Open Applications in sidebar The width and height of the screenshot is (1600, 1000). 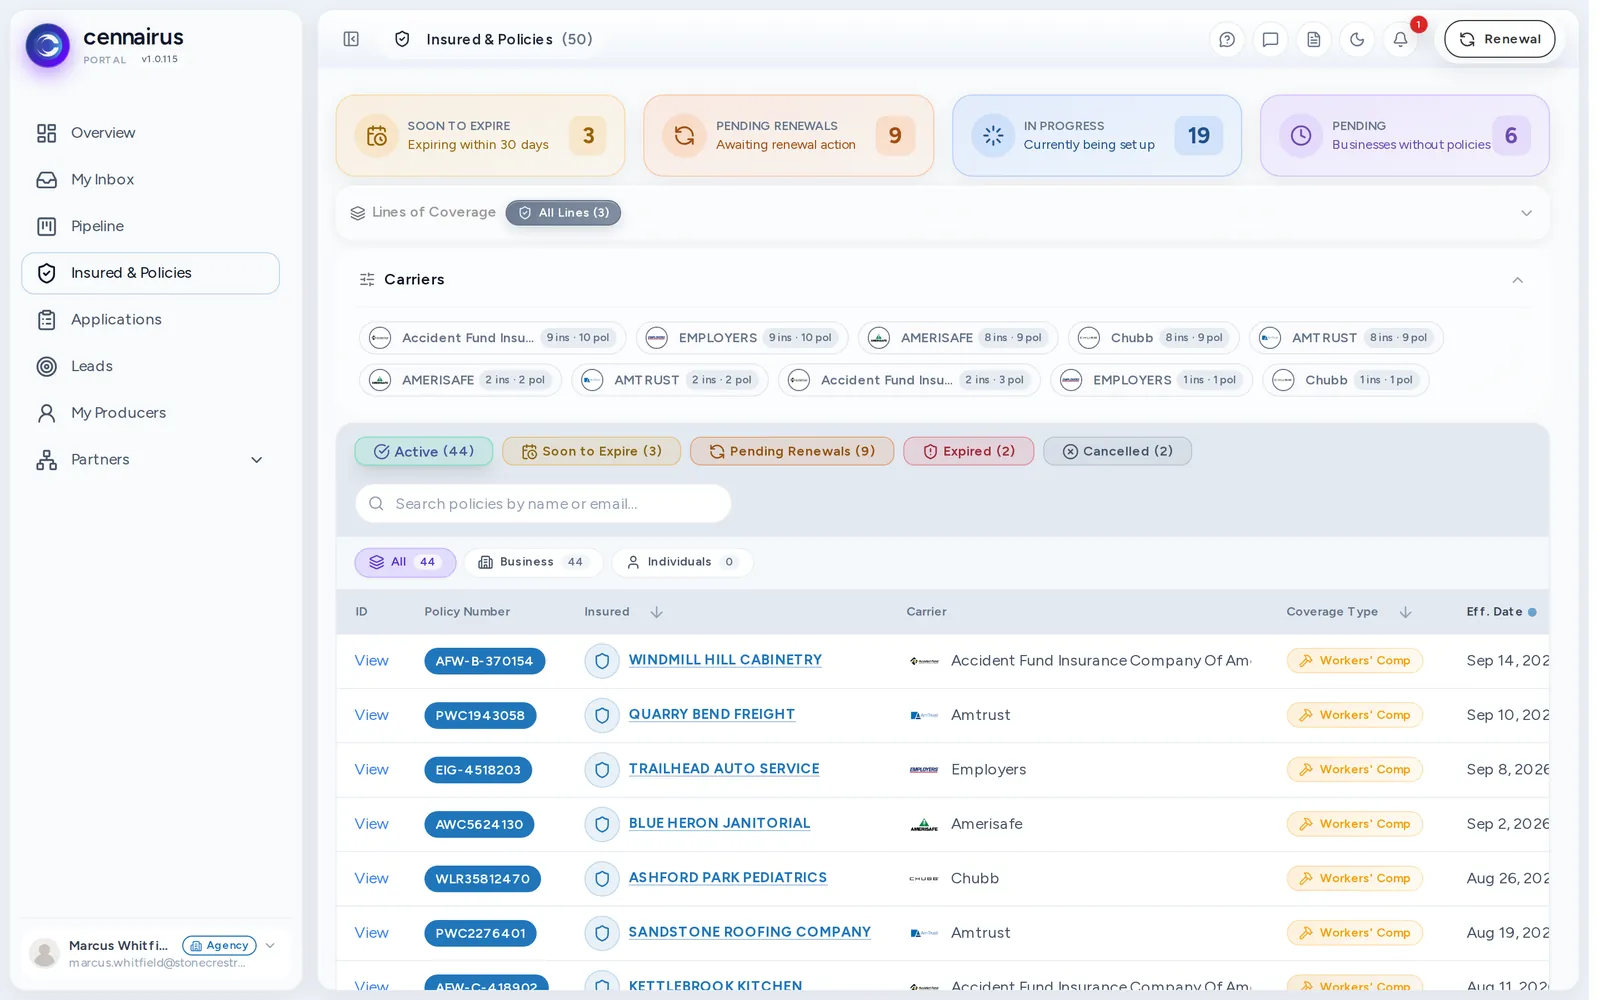150,320
